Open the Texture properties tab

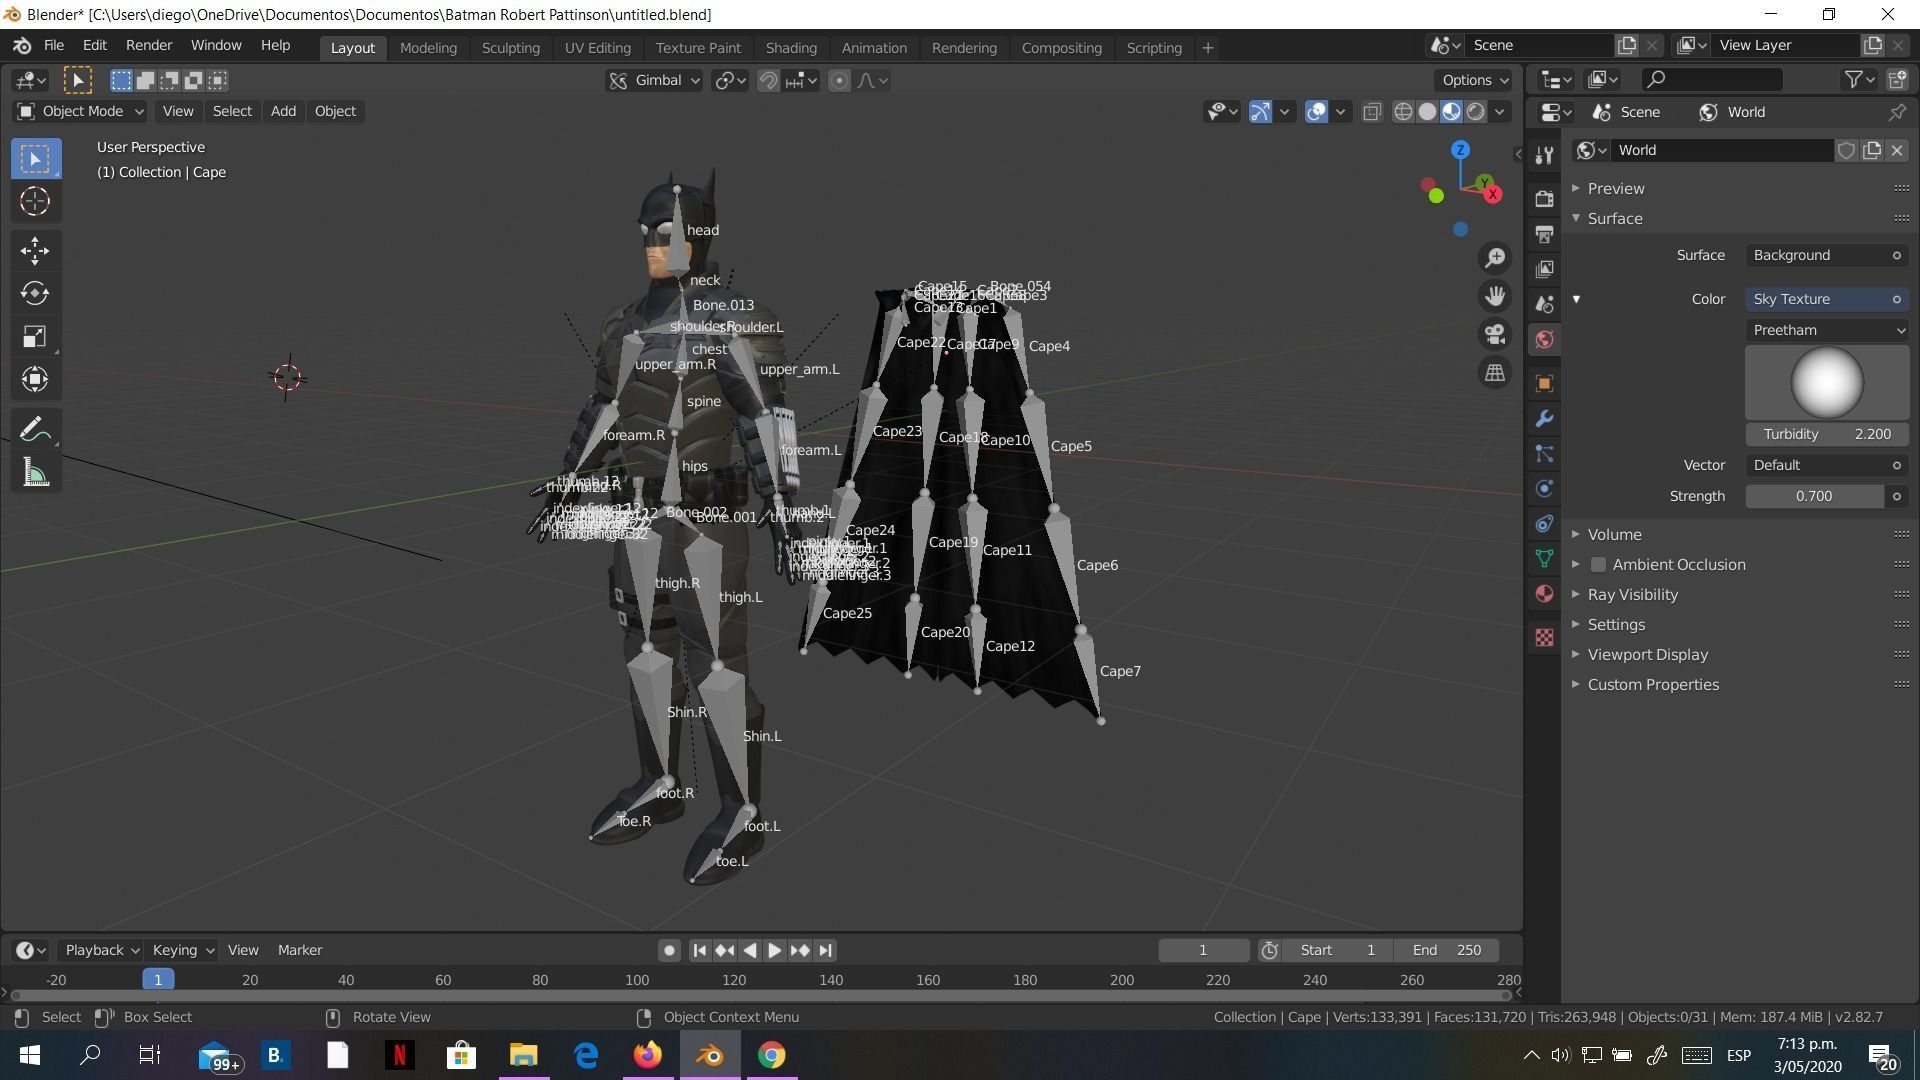click(1544, 638)
